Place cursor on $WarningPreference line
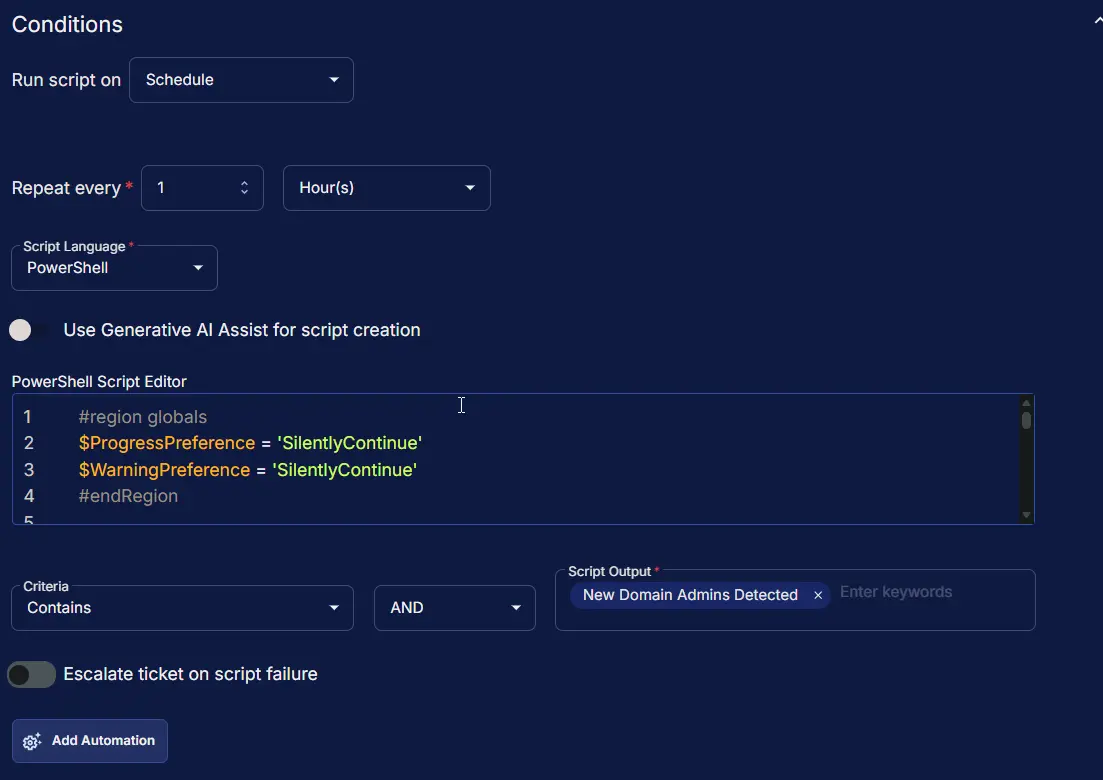 pos(247,470)
